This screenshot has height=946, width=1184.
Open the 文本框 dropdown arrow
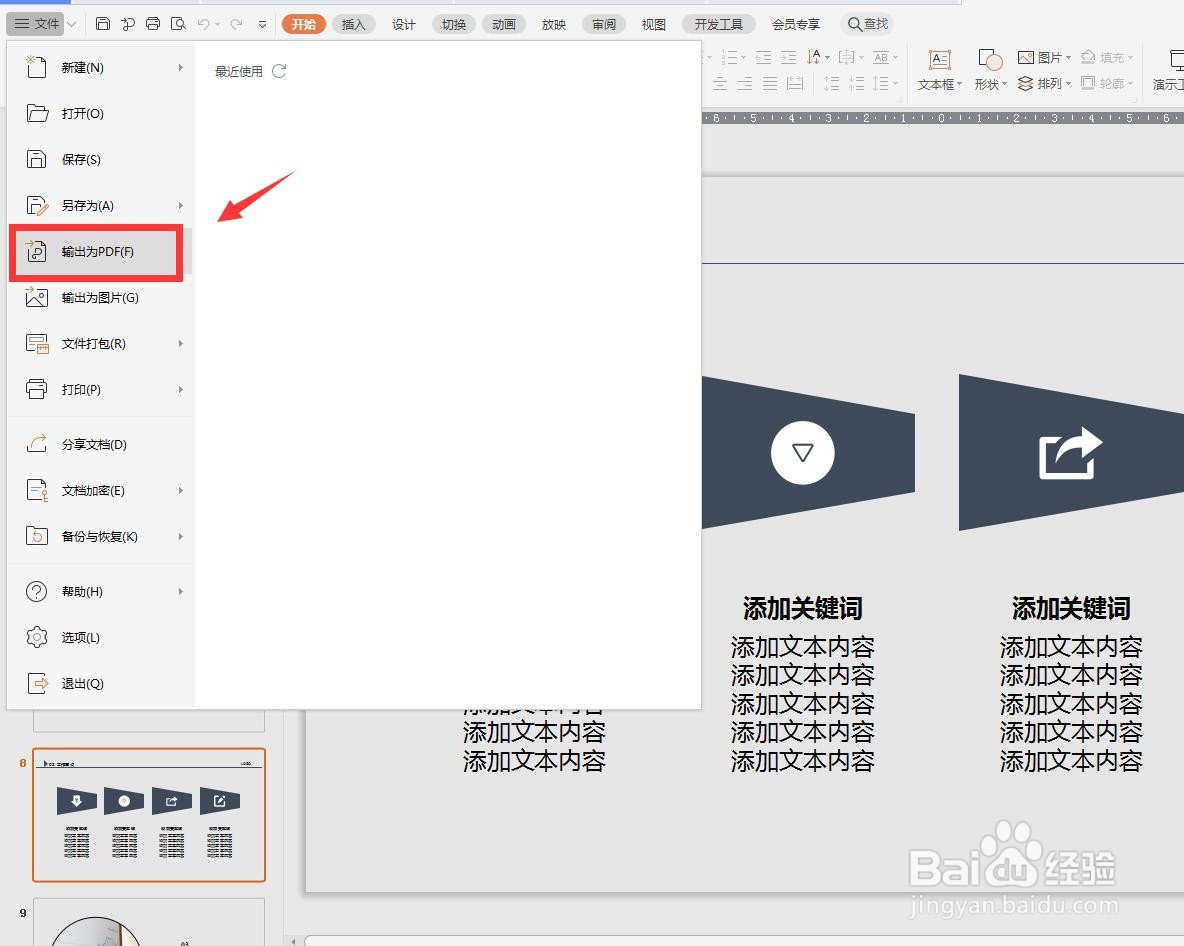tap(960, 85)
